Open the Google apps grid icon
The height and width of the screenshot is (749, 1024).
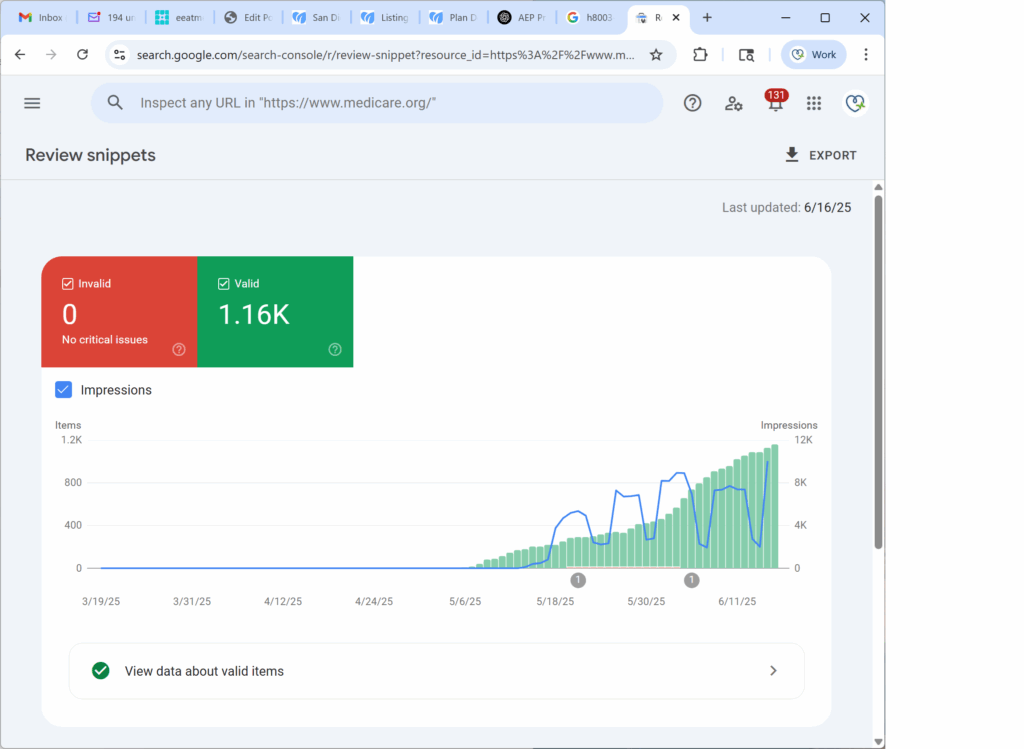click(x=814, y=103)
